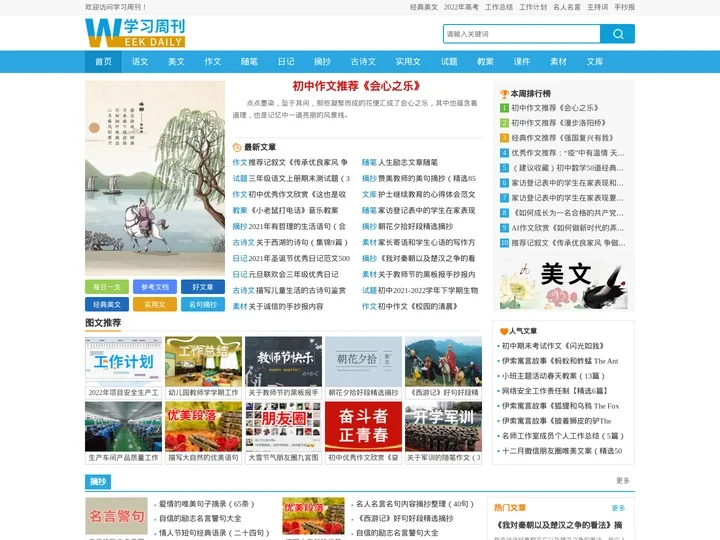Click the 试题 tag before 三年级语文上册
This screenshot has height=540, width=720.
coord(240,179)
